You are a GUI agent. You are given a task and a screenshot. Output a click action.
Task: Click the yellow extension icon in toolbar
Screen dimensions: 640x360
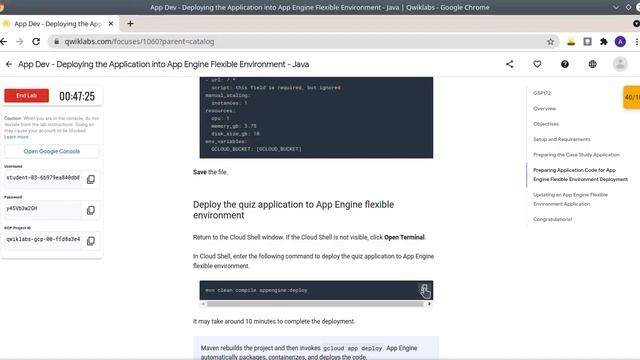pos(571,42)
